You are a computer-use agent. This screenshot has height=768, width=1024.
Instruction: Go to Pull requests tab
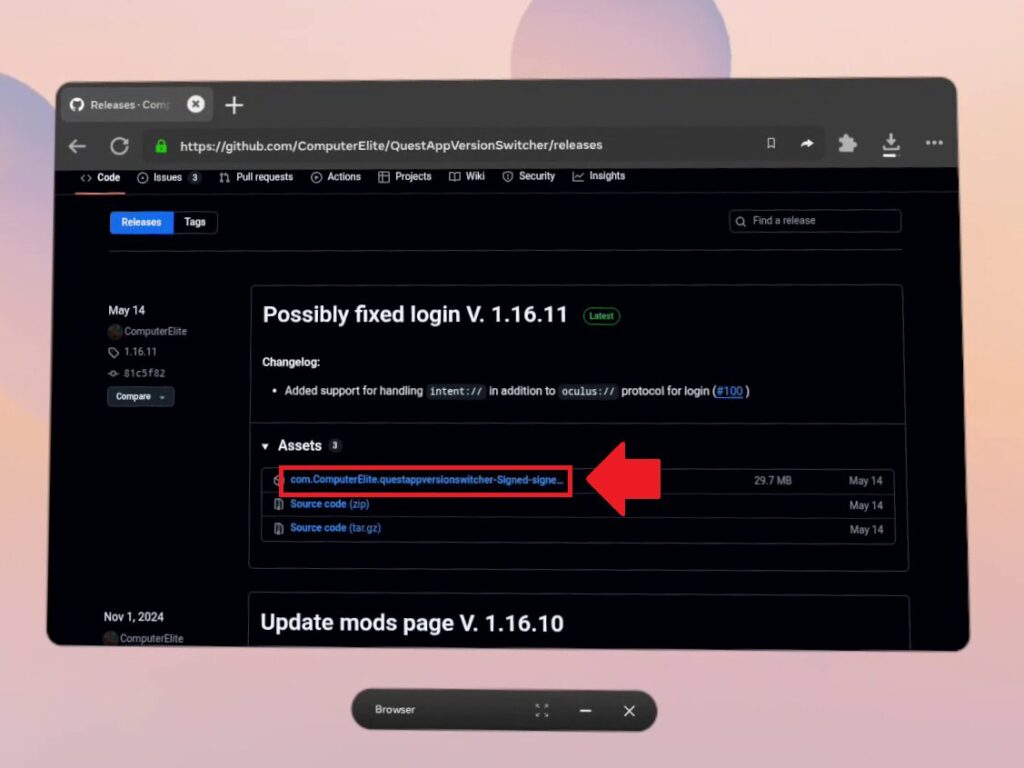(x=256, y=177)
